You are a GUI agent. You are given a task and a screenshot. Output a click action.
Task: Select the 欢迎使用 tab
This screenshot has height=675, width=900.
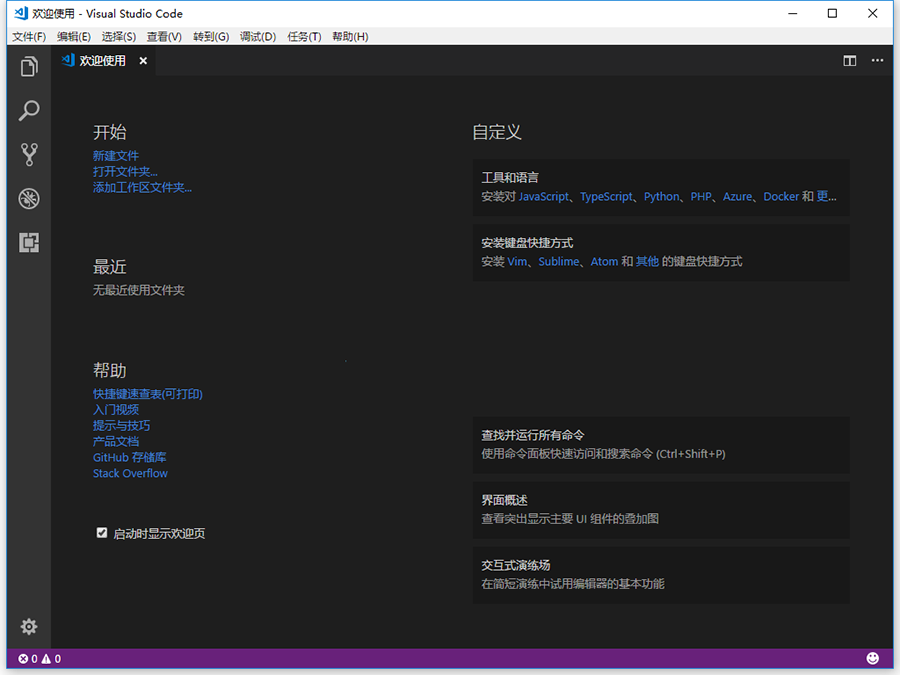[102, 61]
